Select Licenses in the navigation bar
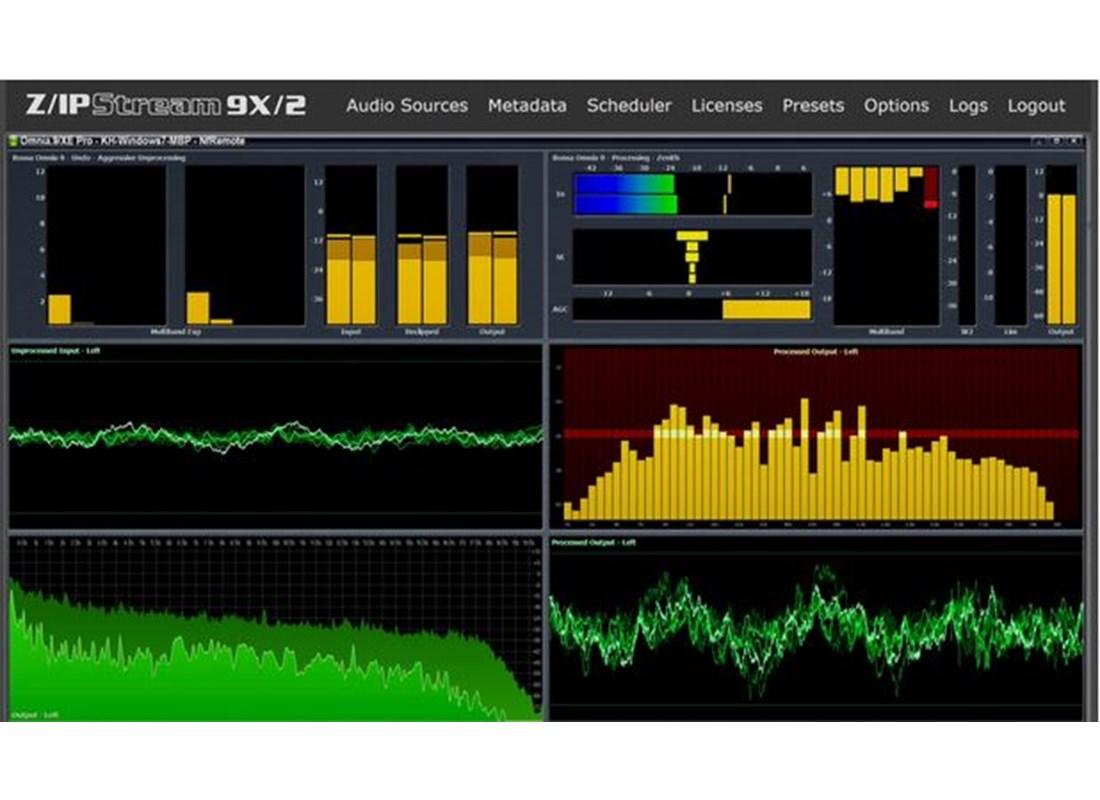The image size is (1100, 800). click(727, 106)
